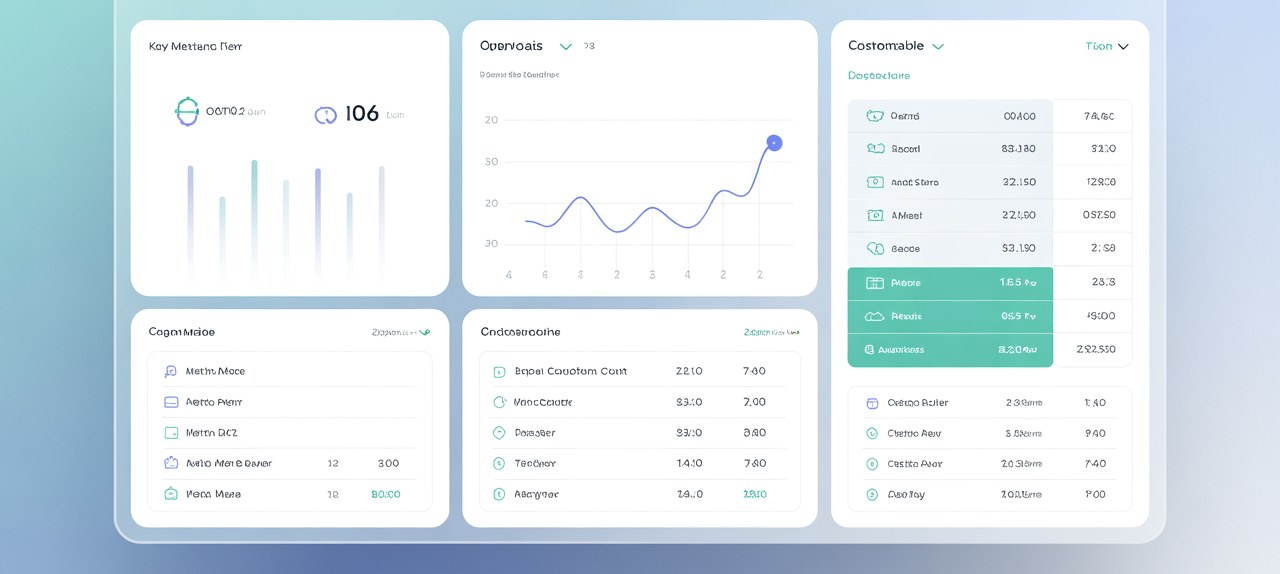Click the green icon next to Meca Mae

171,494
